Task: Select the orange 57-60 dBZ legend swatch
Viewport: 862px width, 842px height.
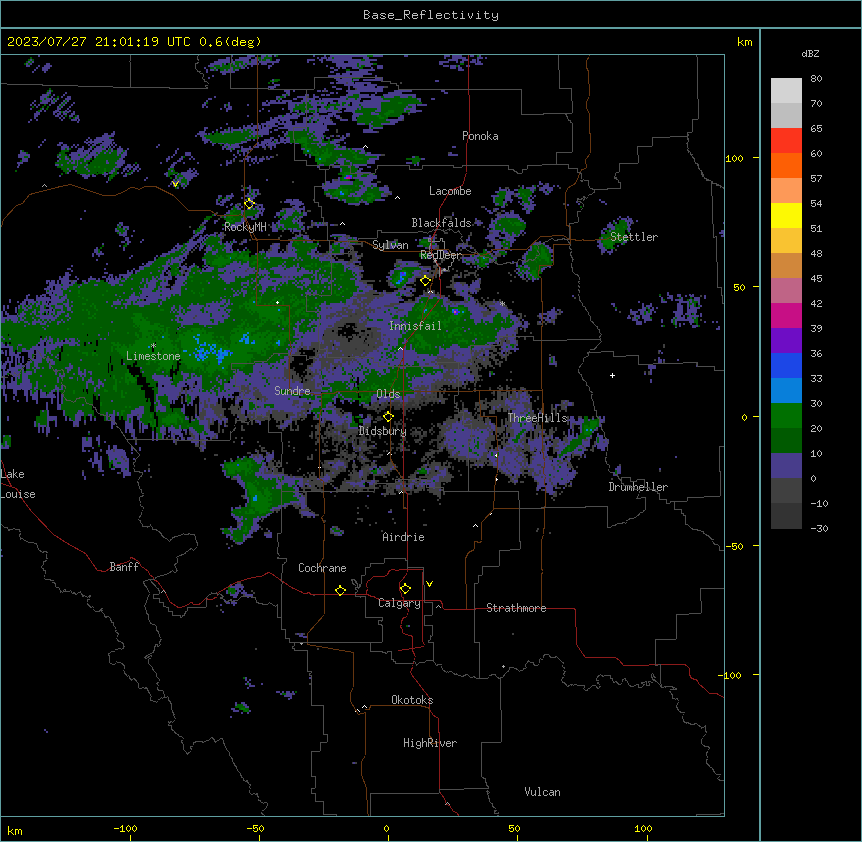Action: 786,165
